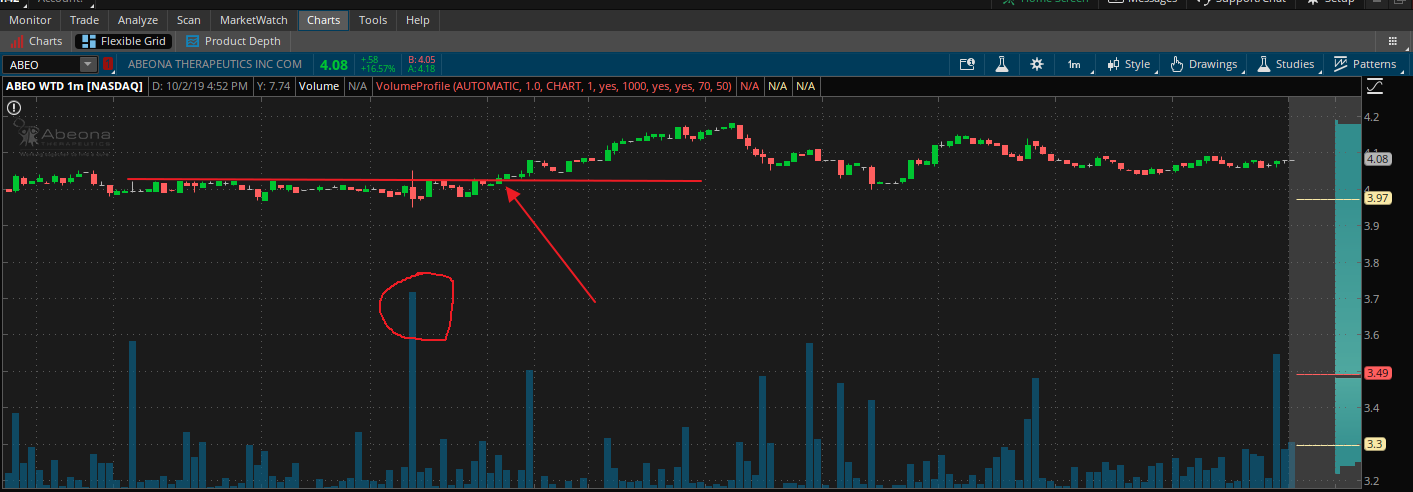Expand the ABEO symbol dropdown arrow
The image size is (1413, 492).
click(x=88, y=64)
